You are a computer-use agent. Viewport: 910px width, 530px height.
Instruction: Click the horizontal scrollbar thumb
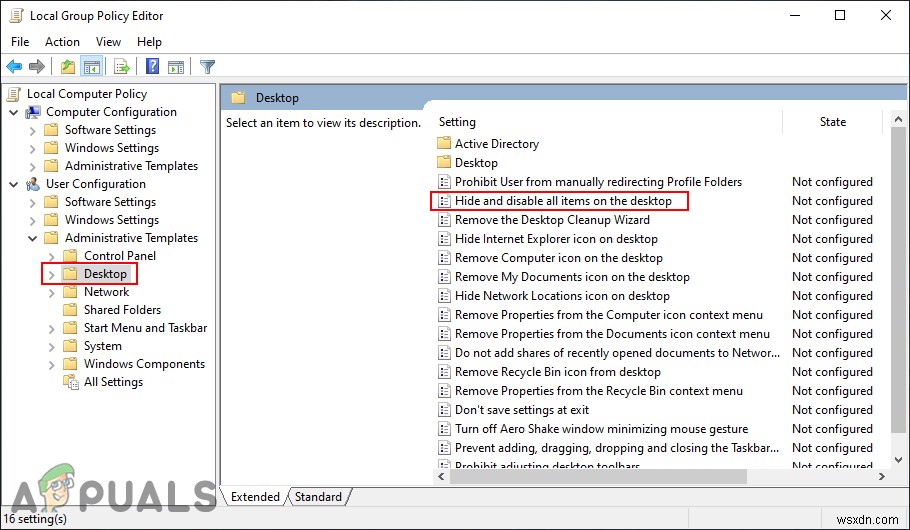[x=598, y=477]
